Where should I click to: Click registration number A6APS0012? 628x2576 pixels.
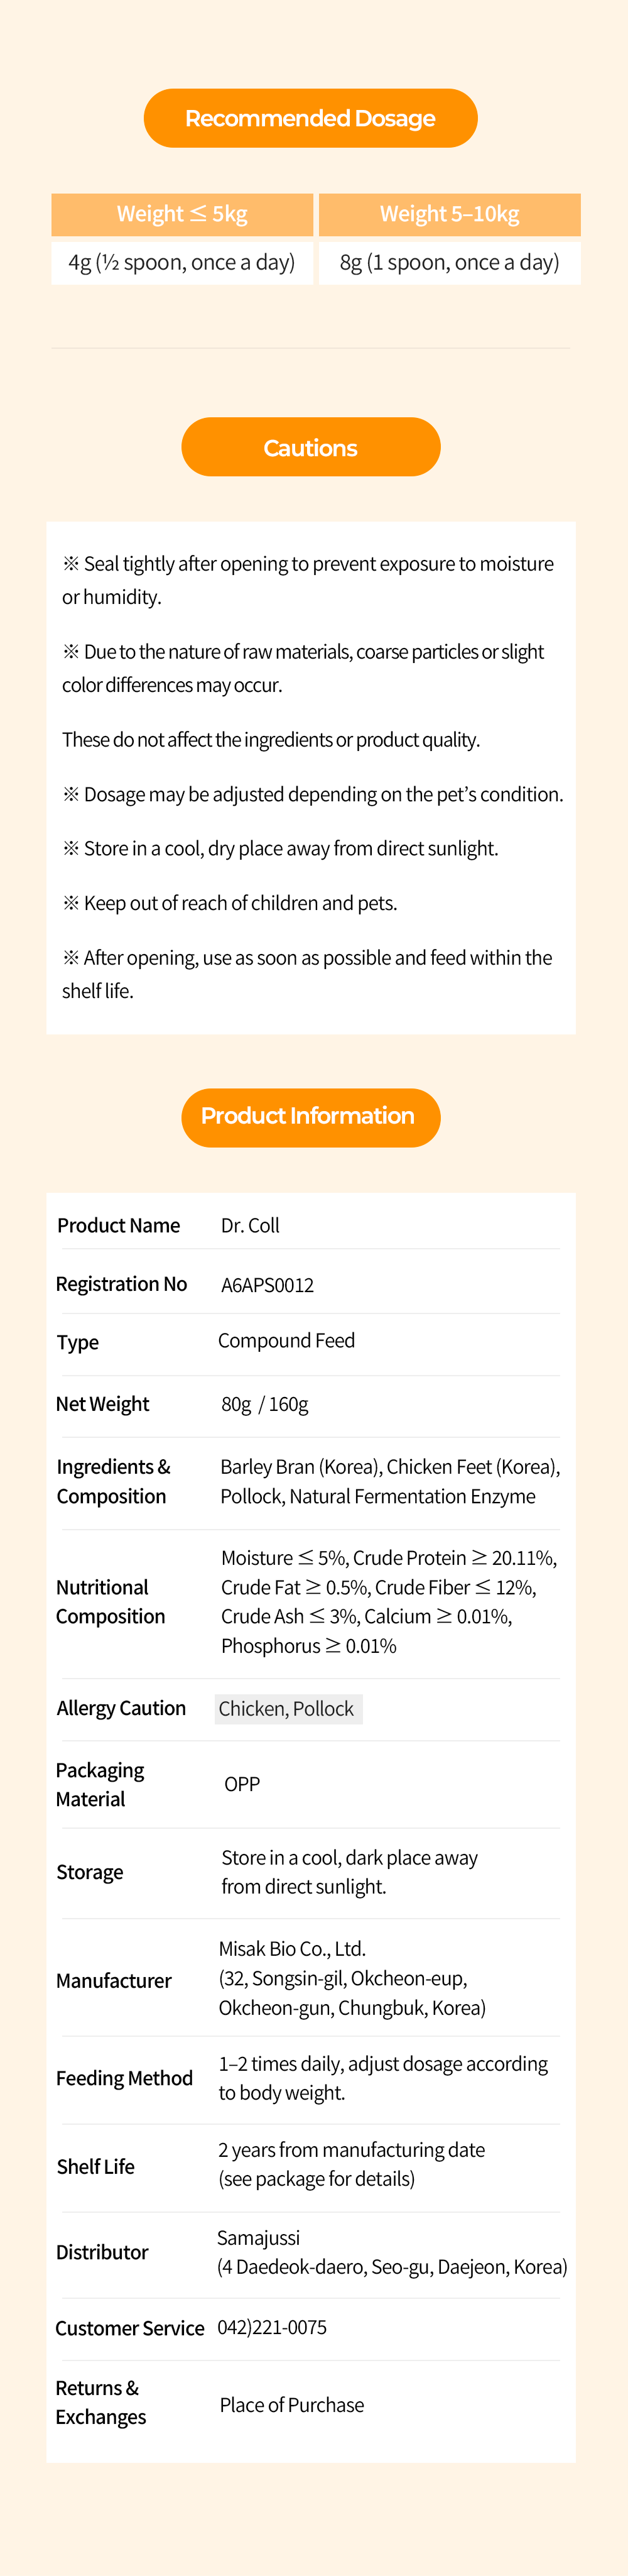coord(267,1285)
